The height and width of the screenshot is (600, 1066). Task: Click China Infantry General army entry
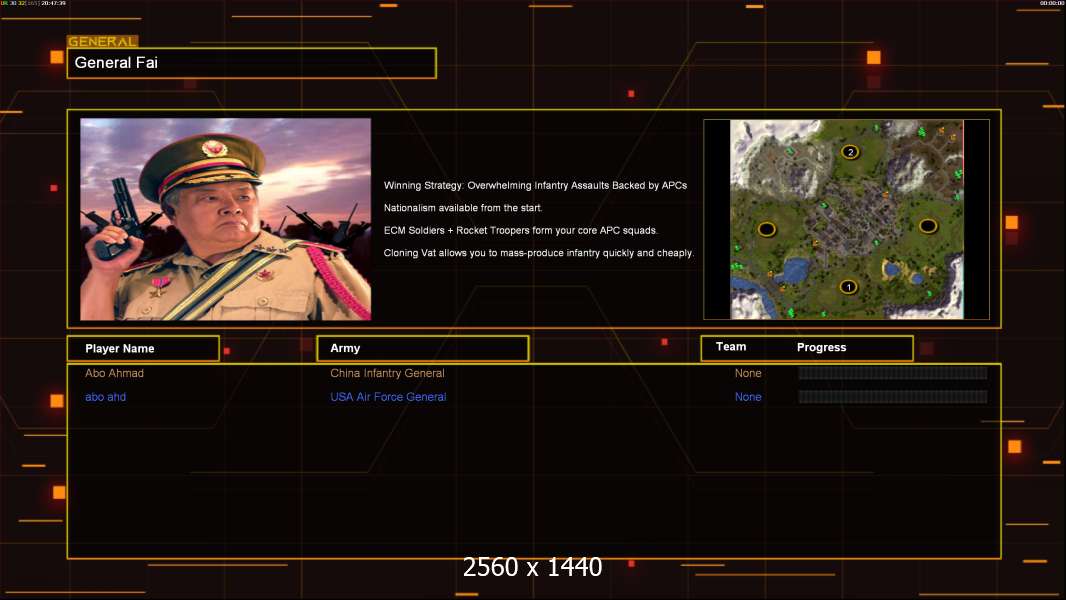coord(388,373)
